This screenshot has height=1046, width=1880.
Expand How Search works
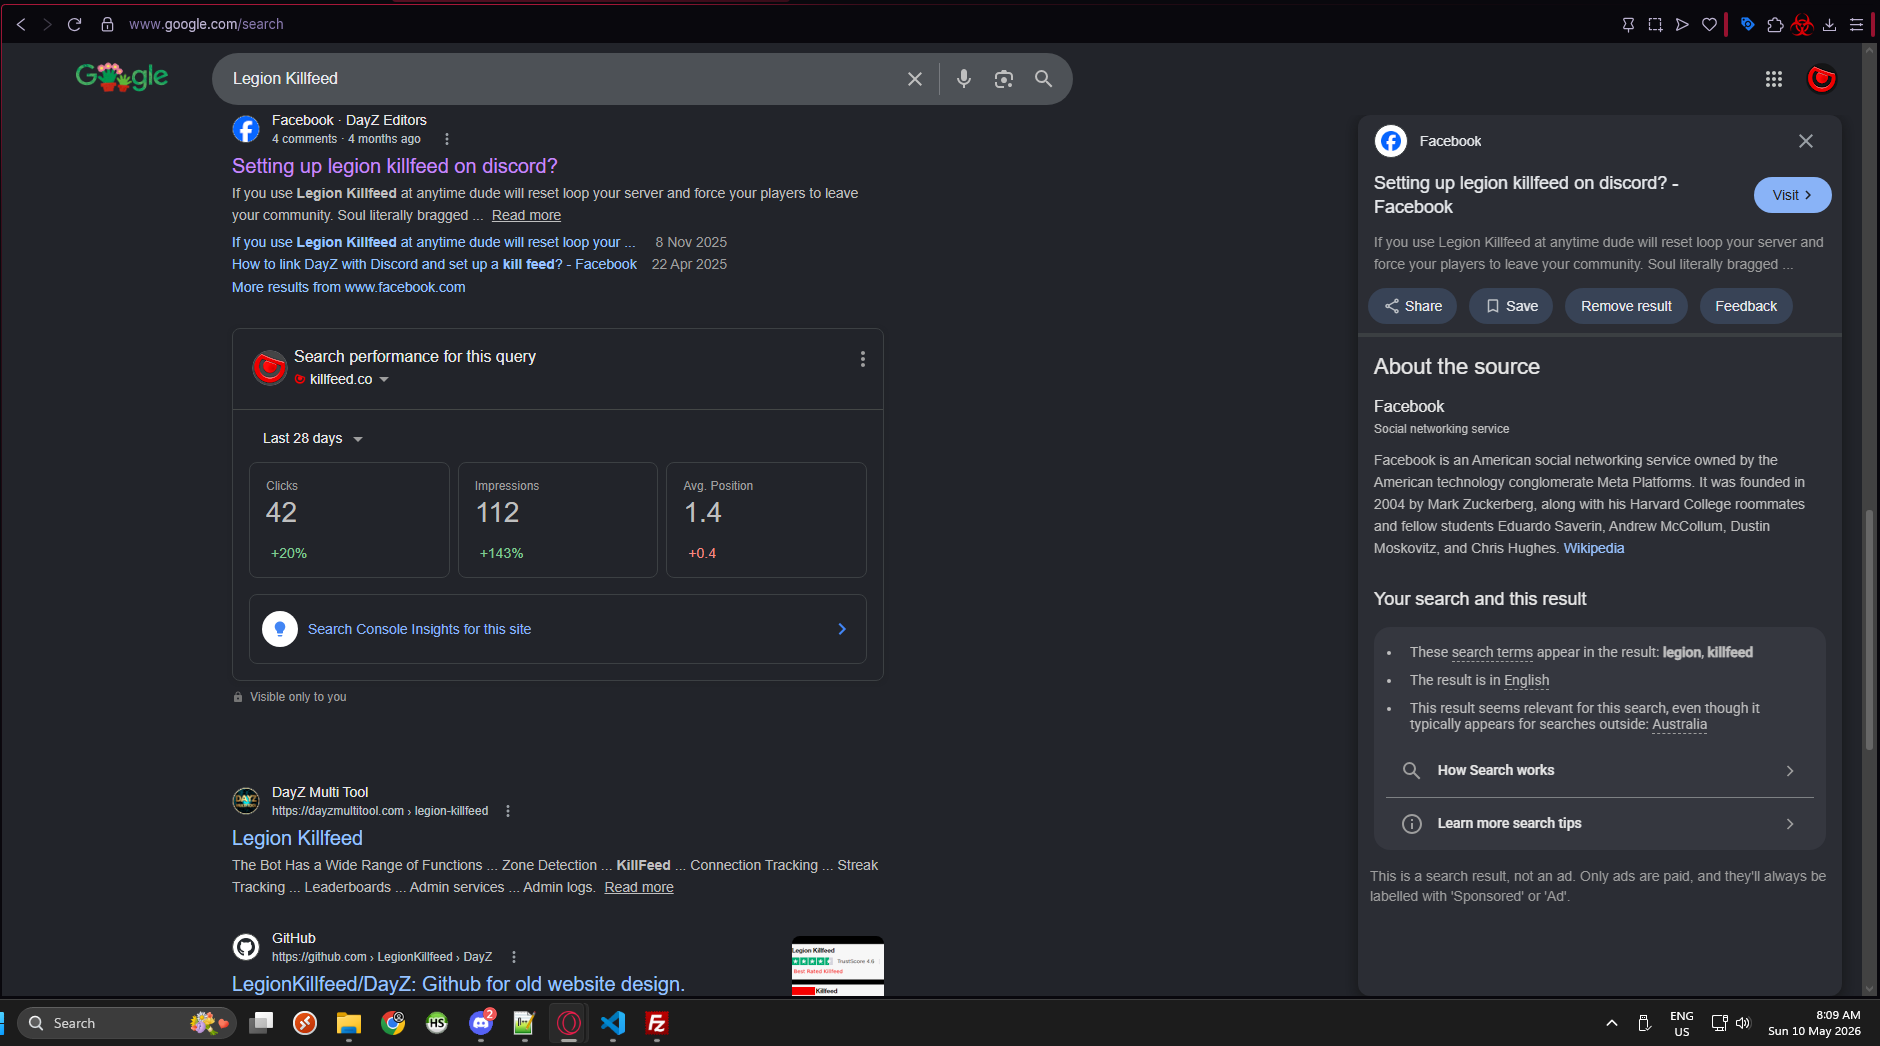tap(1599, 770)
